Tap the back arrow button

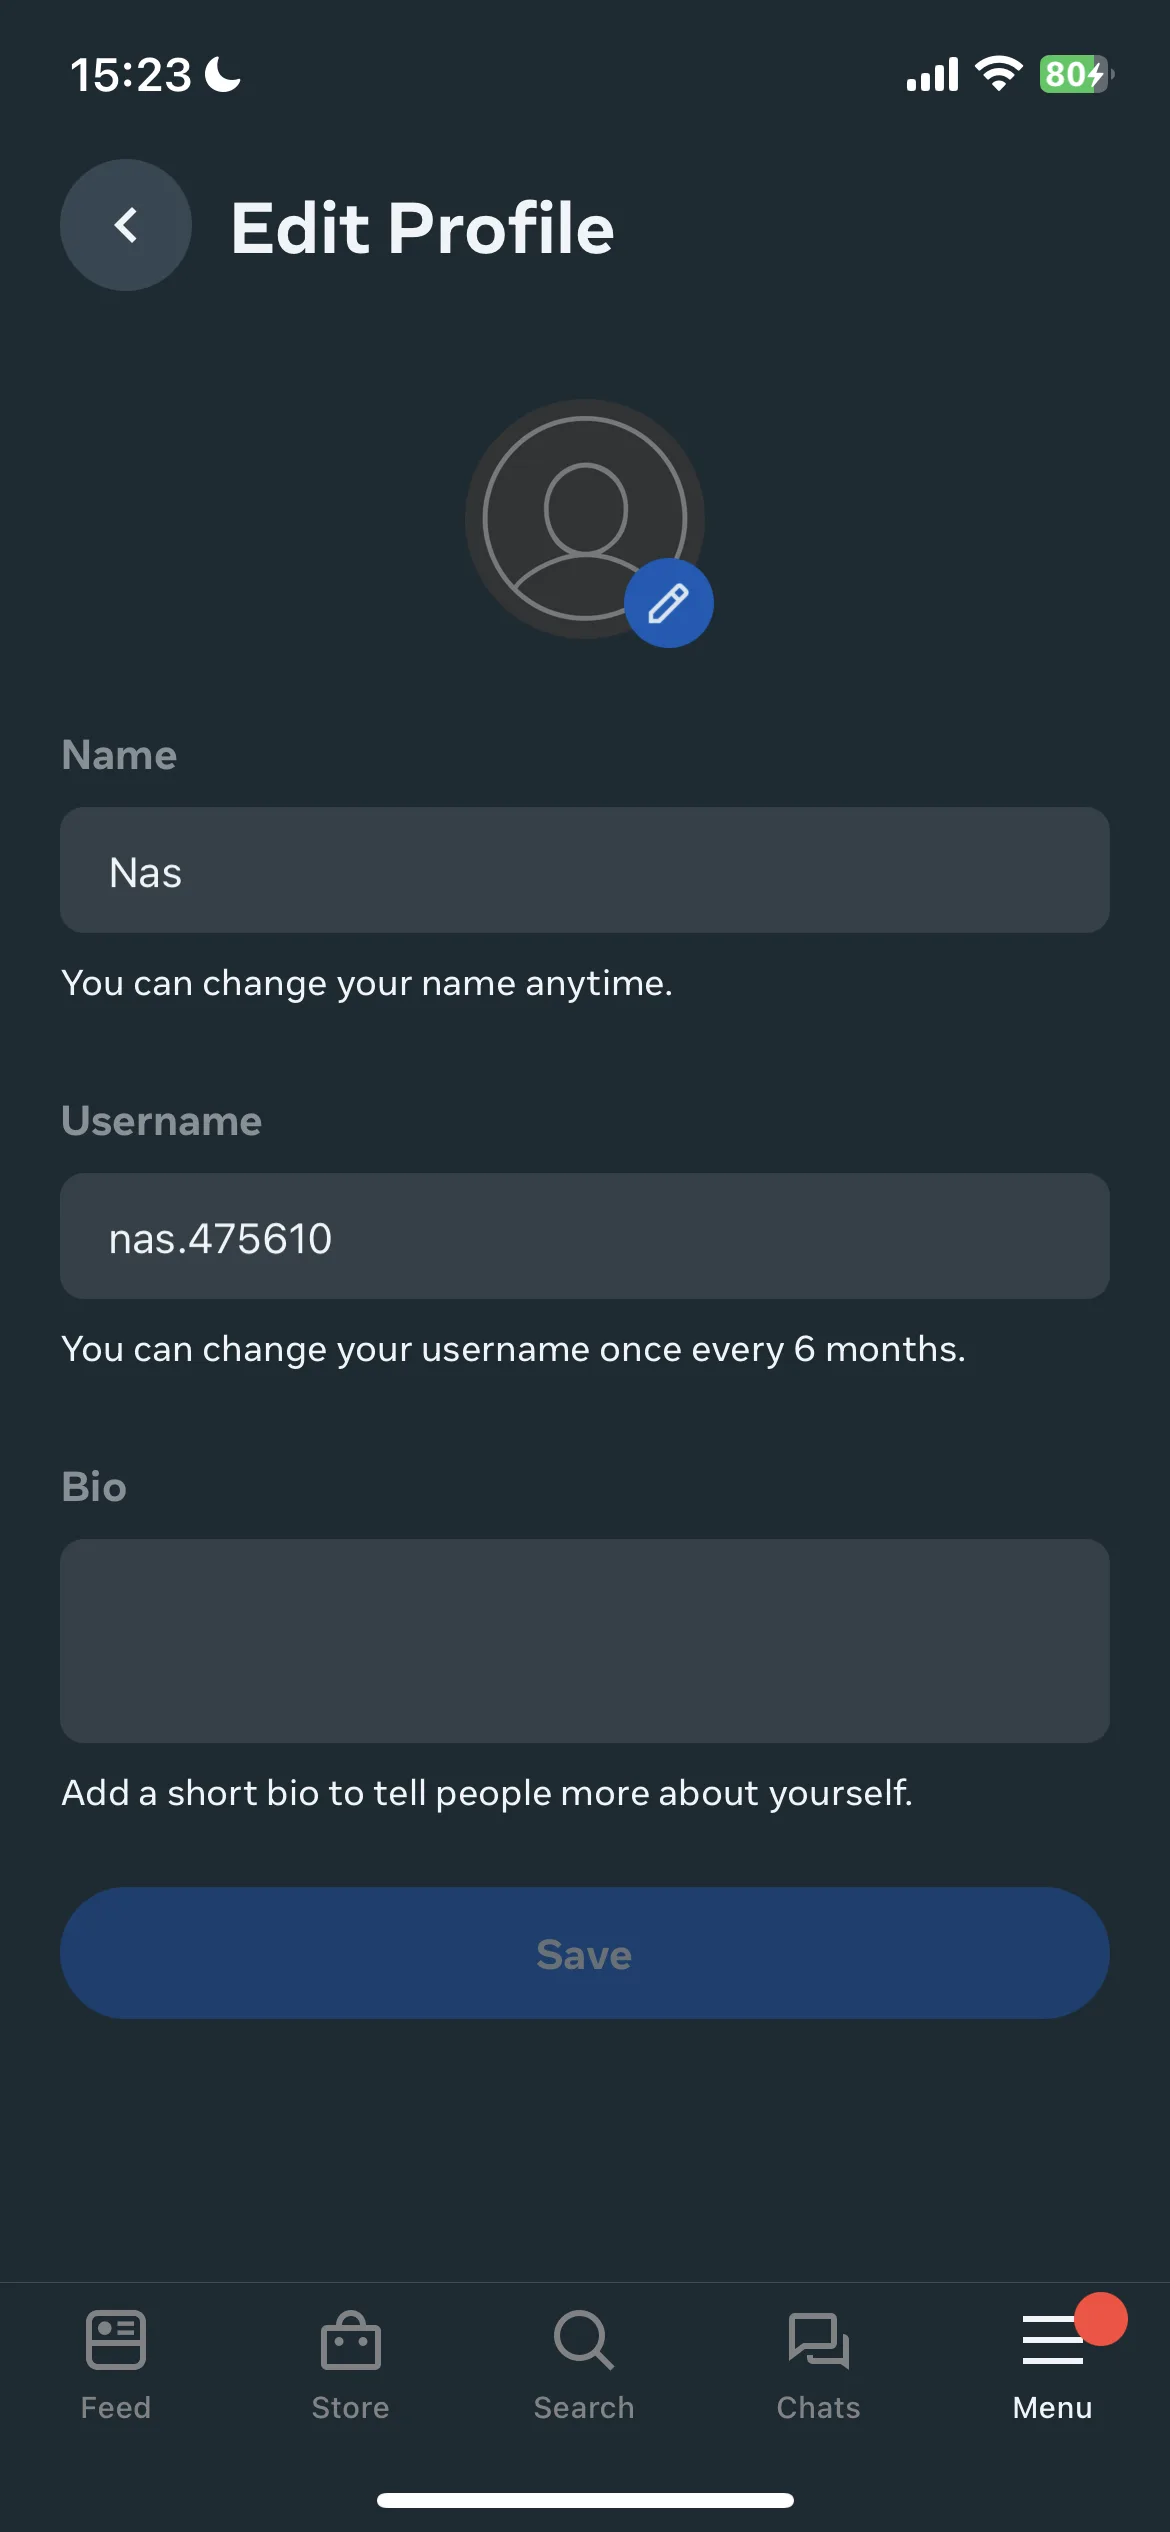tap(126, 225)
